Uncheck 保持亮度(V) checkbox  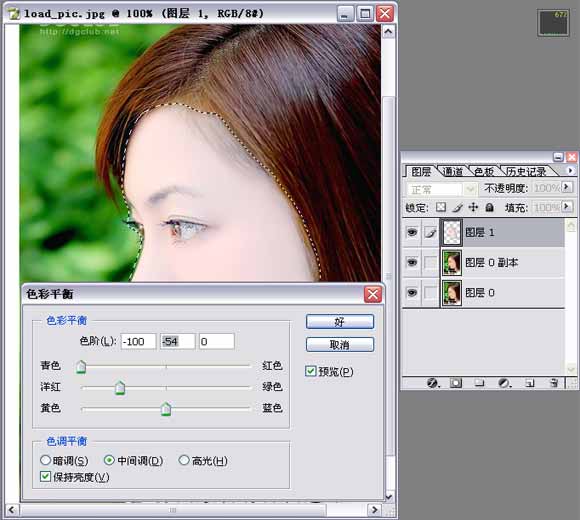coord(45,476)
